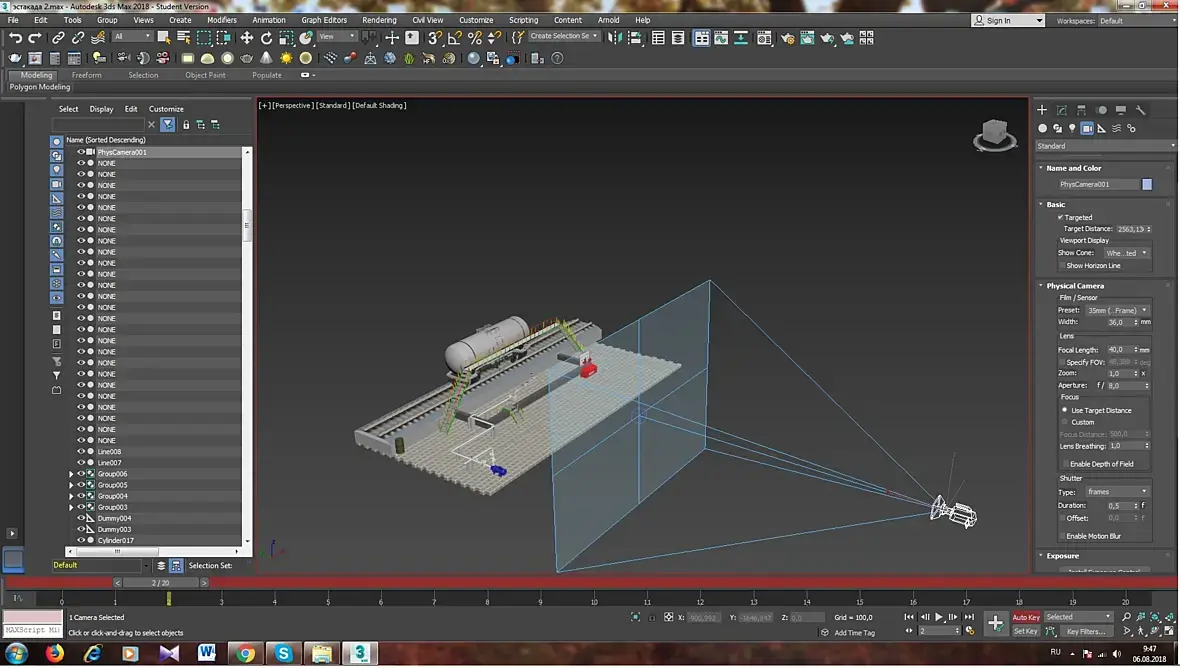
Task: Select the Move tool in main toolbar
Action: pyautogui.click(x=247, y=37)
